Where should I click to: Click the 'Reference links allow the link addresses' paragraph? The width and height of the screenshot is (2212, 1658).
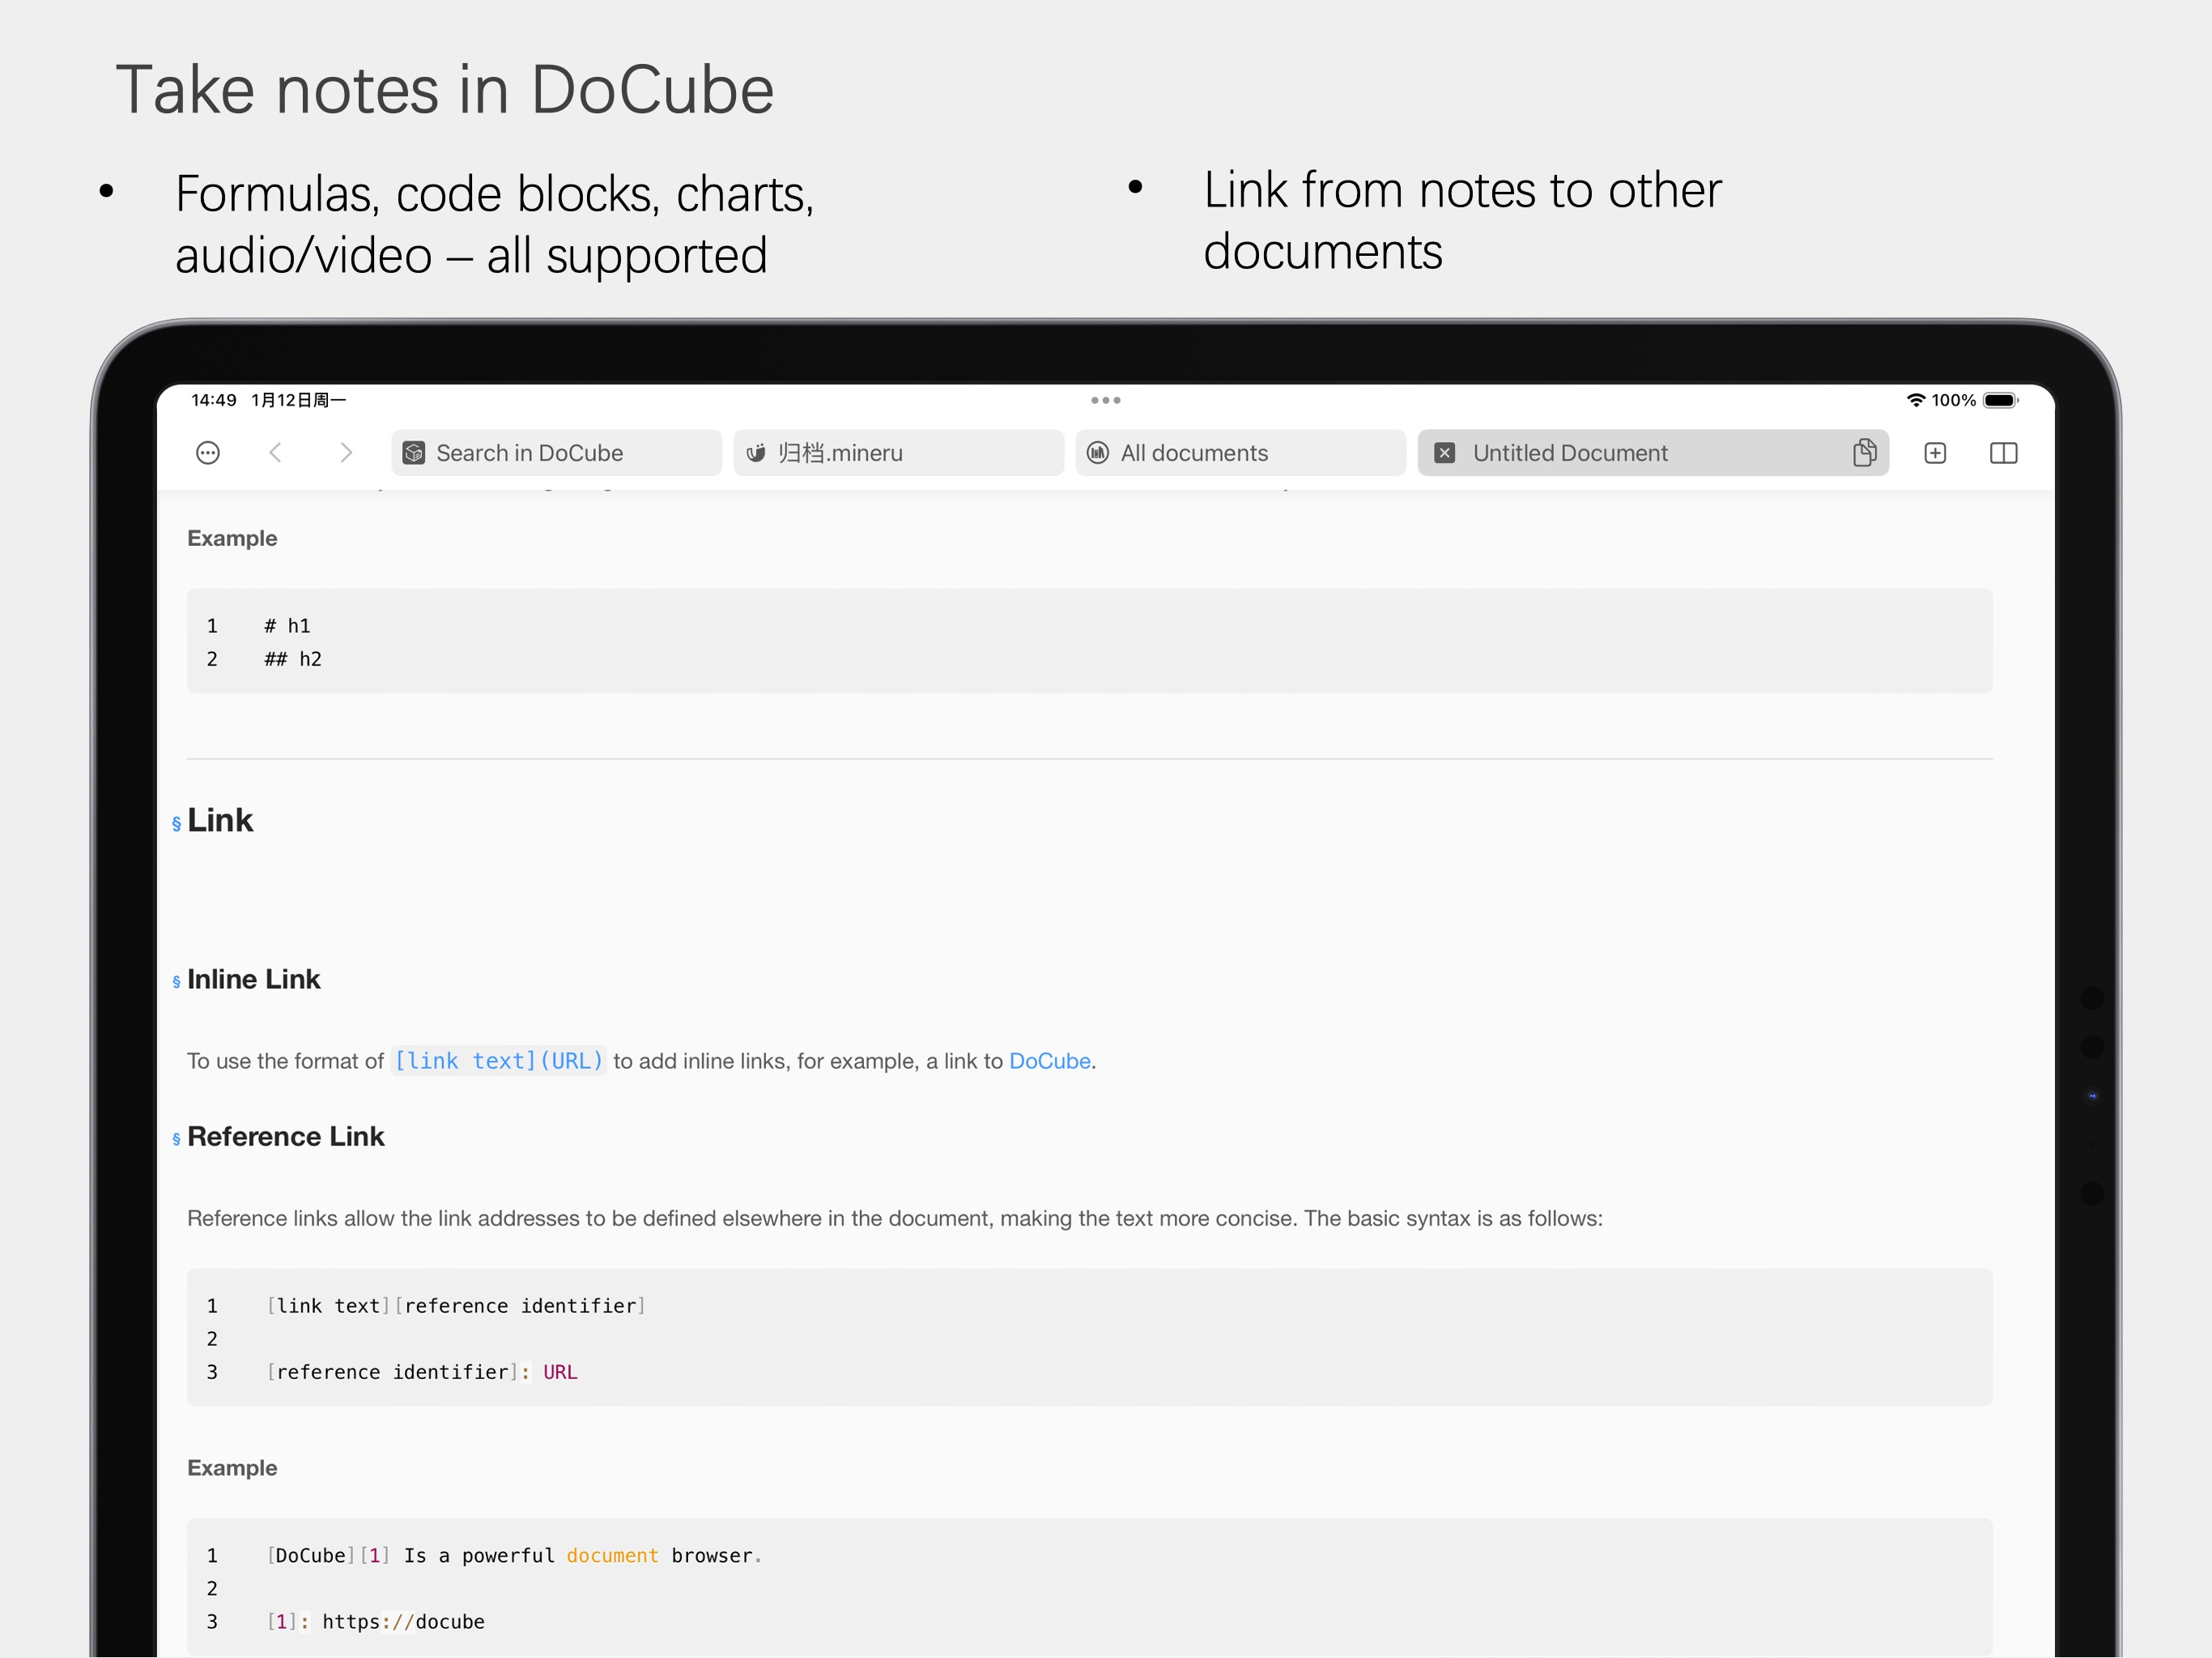[895, 1218]
